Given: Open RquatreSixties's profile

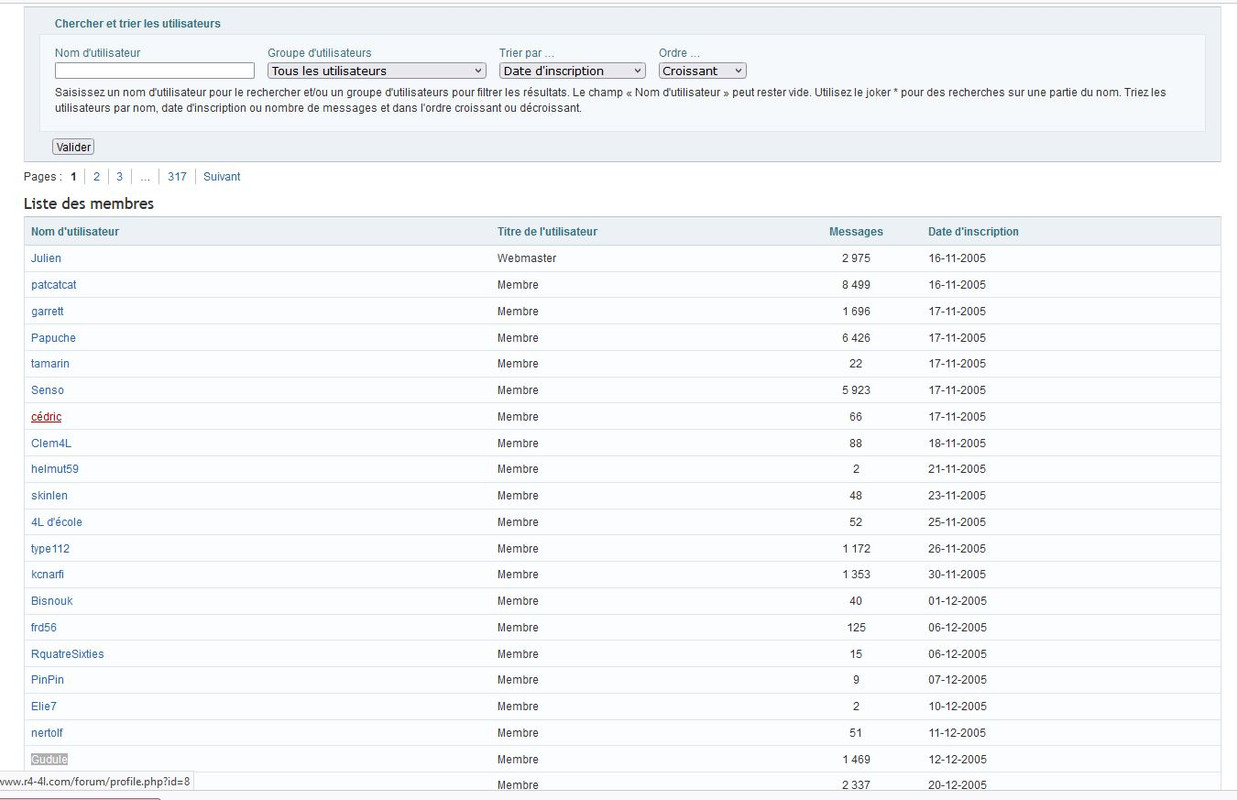Looking at the screenshot, I should tap(67, 654).
